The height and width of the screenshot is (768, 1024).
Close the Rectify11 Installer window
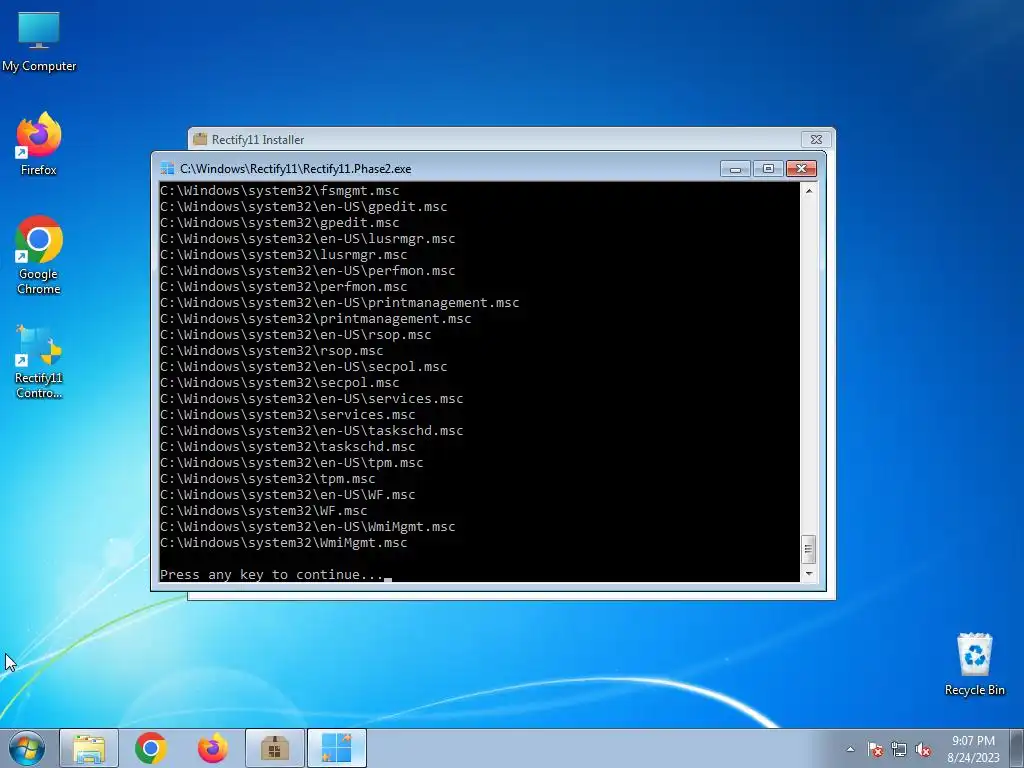816,139
